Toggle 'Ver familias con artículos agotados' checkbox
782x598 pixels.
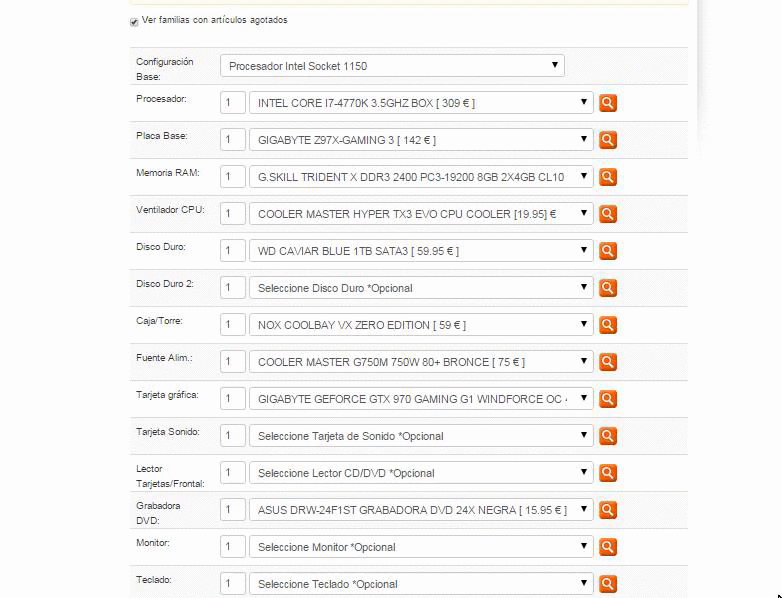click(134, 22)
